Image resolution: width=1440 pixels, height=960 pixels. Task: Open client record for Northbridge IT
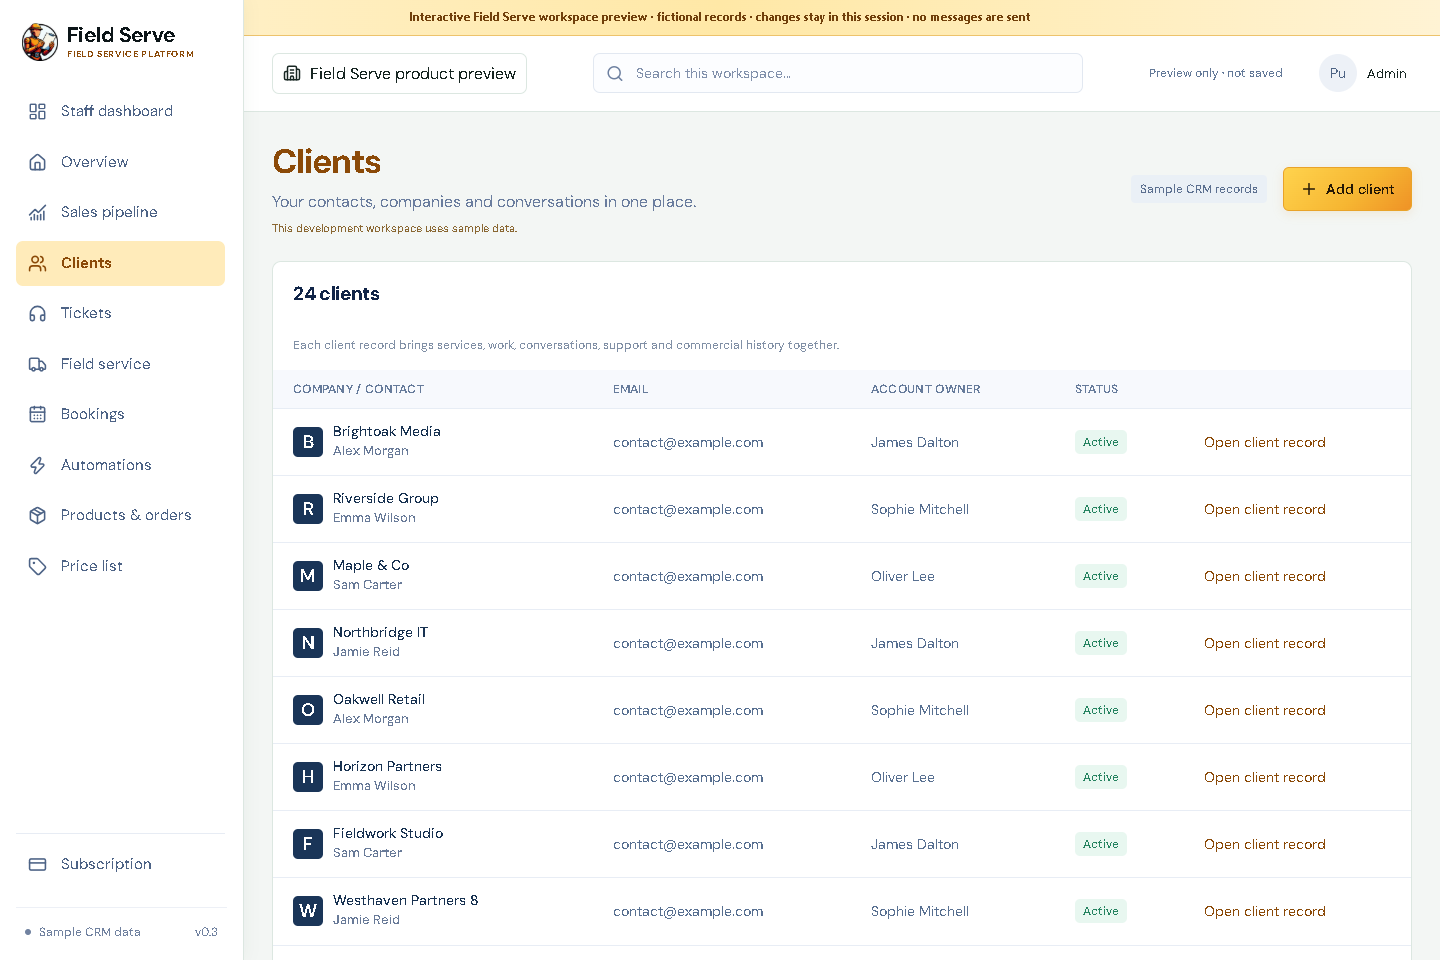[x=1264, y=643]
